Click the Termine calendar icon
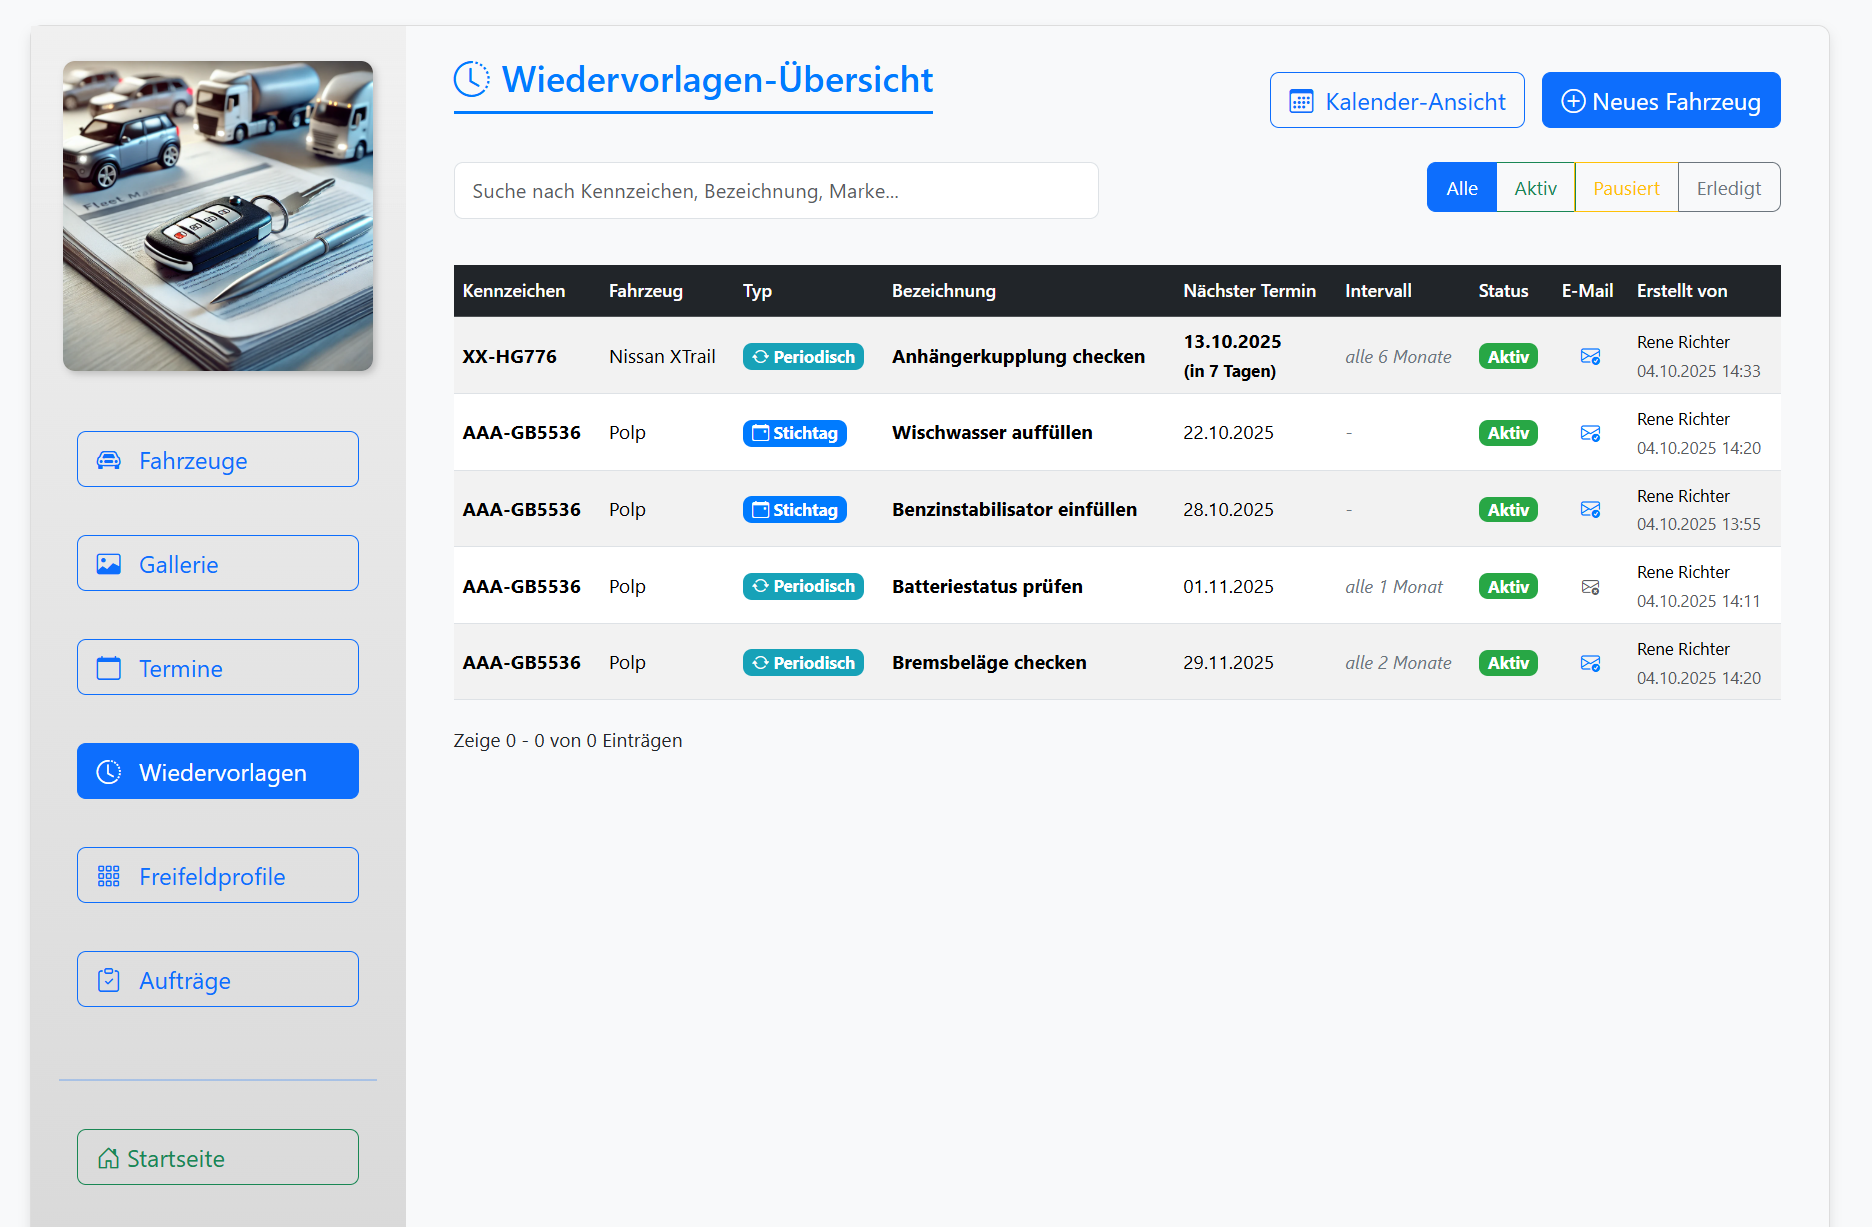 (x=111, y=668)
